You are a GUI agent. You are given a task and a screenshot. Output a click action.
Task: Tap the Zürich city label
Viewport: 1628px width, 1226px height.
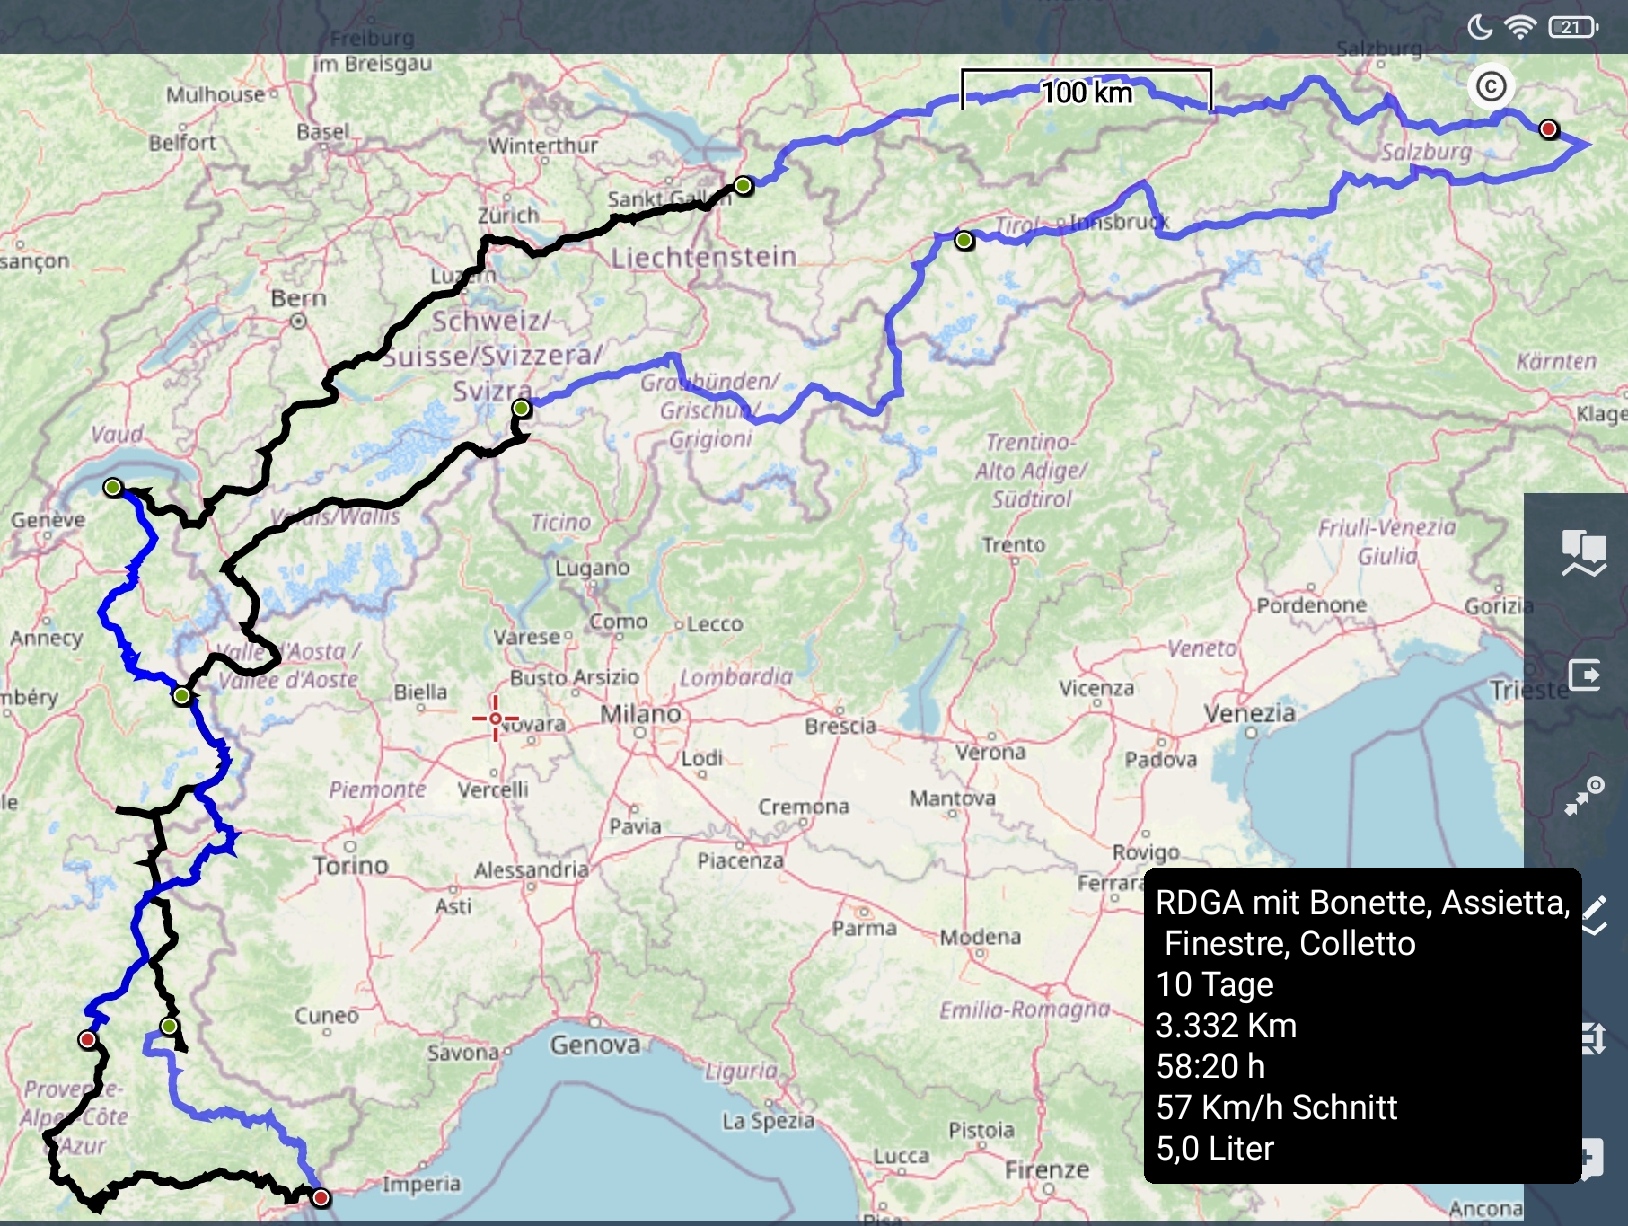click(x=508, y=215)
